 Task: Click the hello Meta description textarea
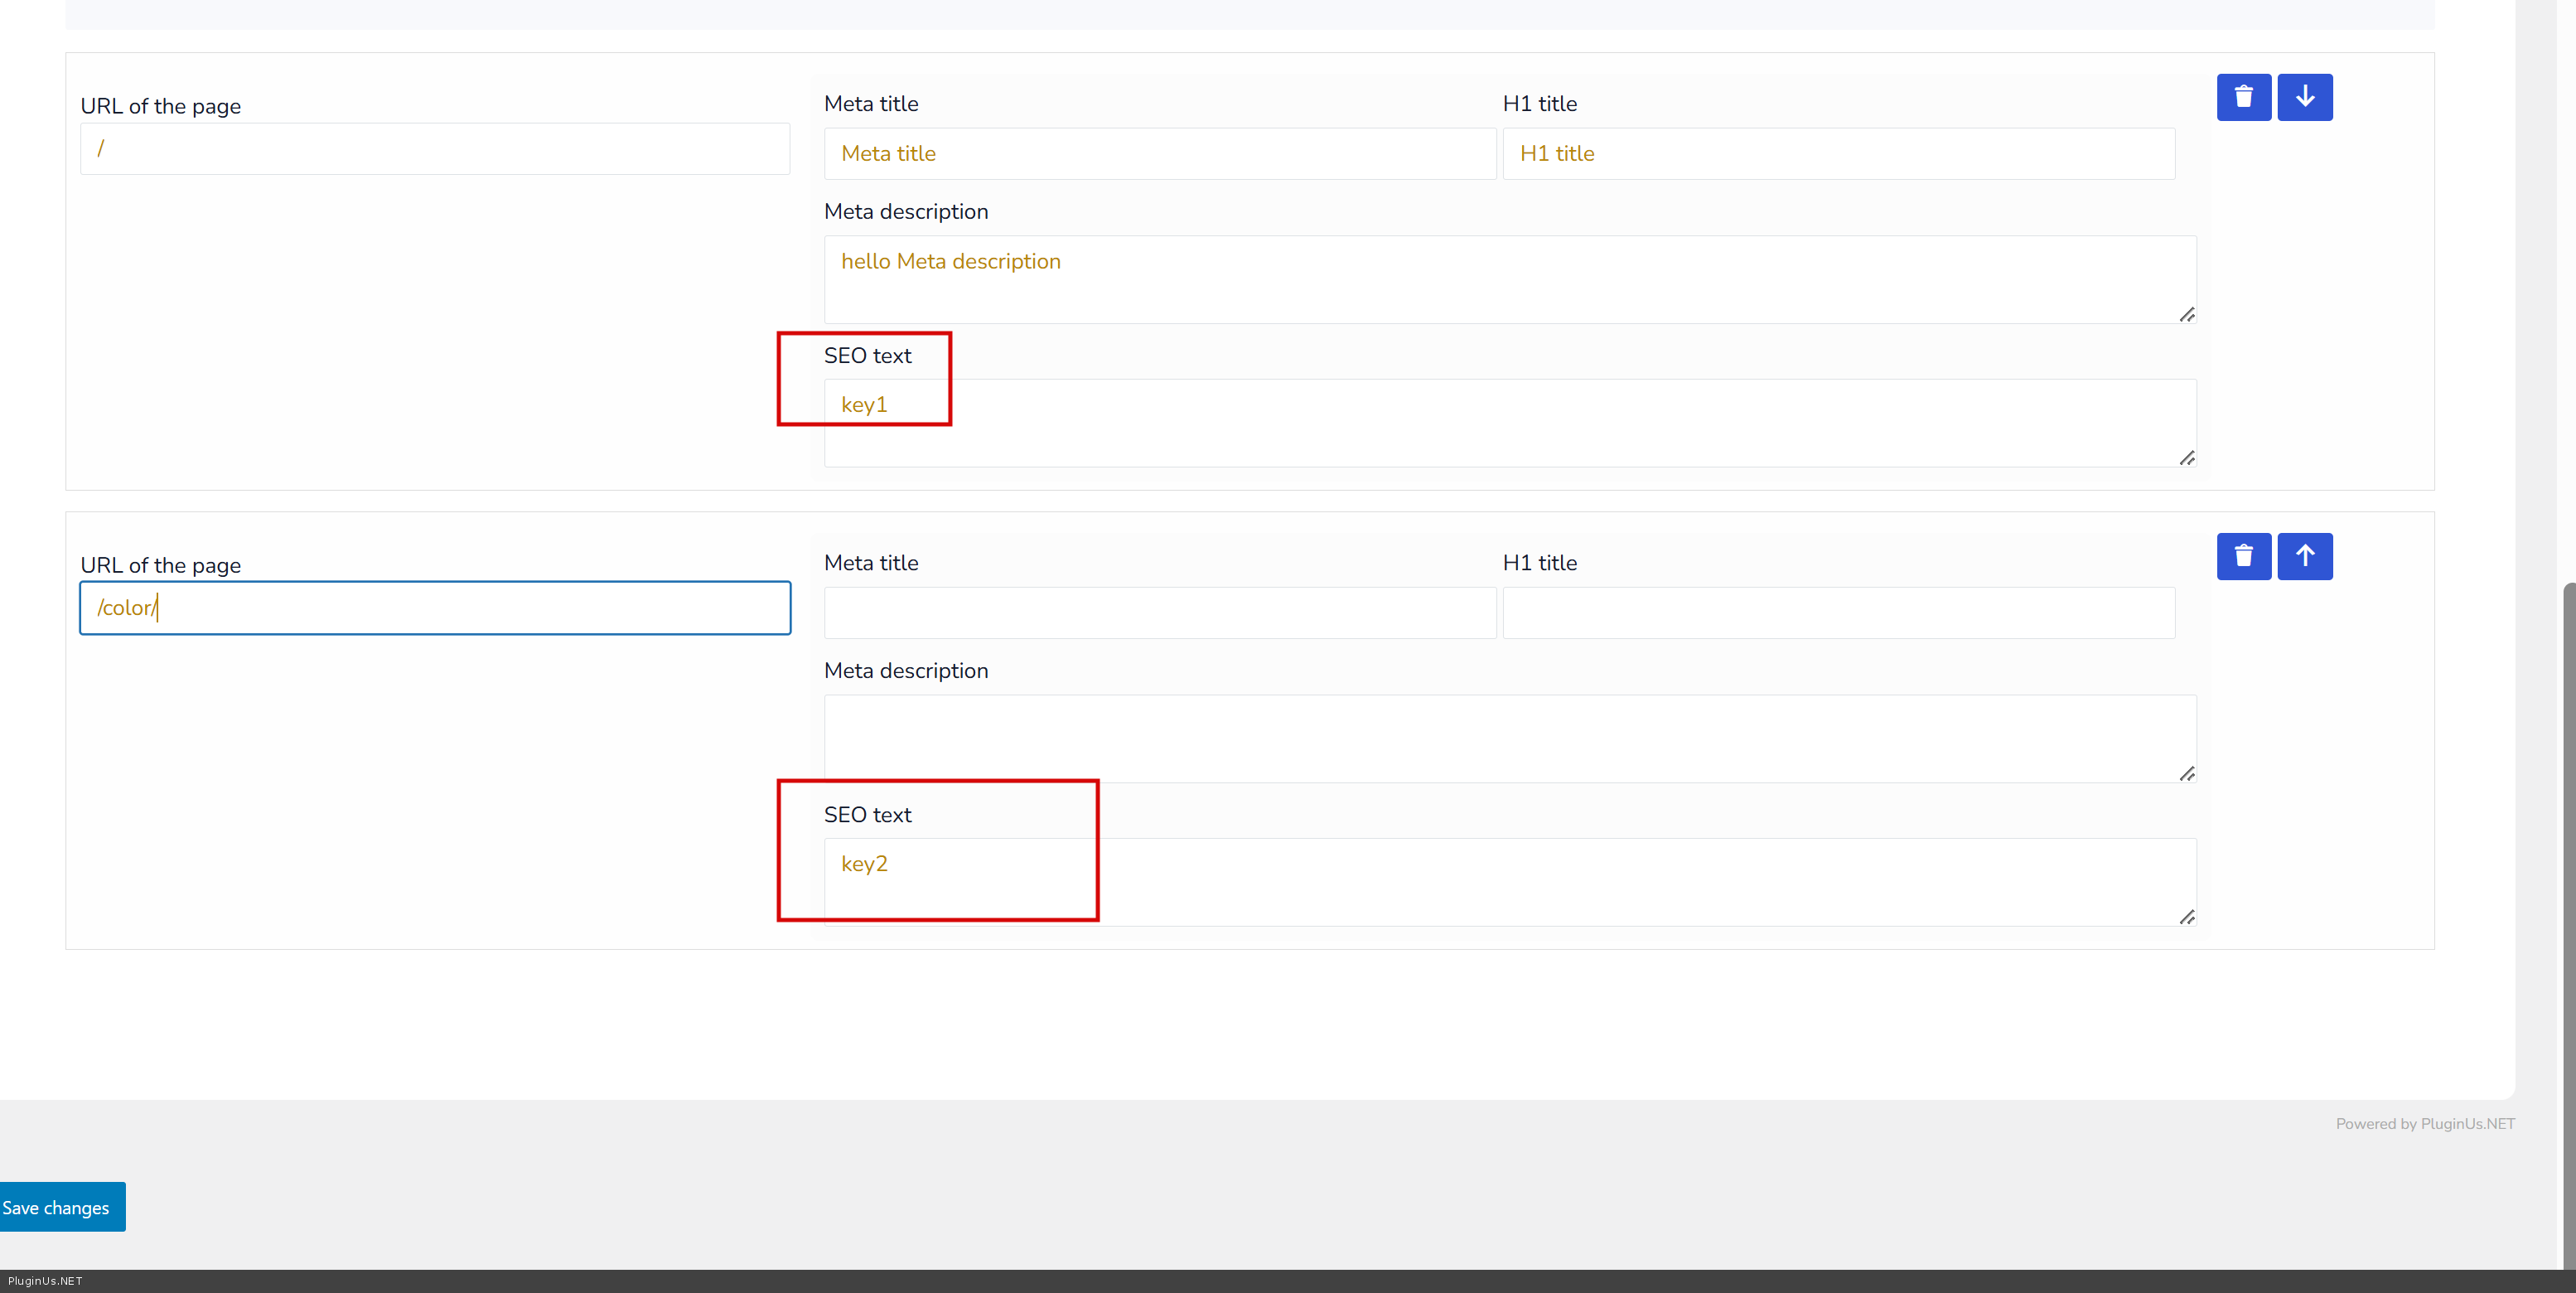tap(1509, 279)
